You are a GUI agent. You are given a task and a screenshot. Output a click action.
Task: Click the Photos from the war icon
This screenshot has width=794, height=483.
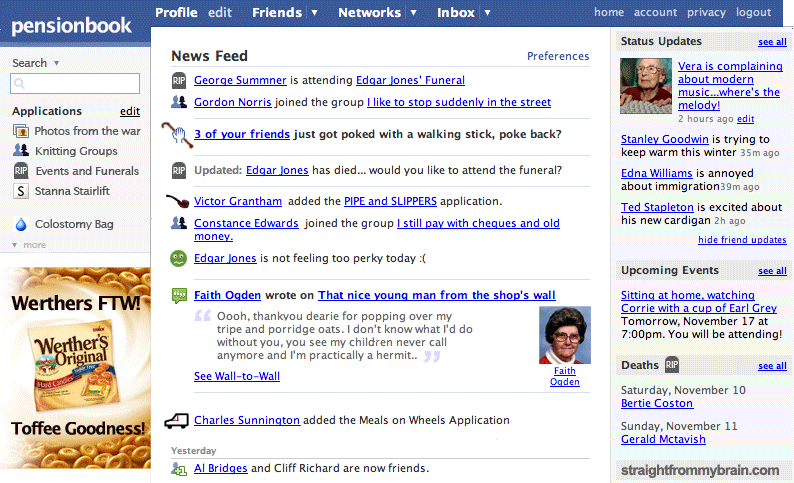[x=20, y=131]
